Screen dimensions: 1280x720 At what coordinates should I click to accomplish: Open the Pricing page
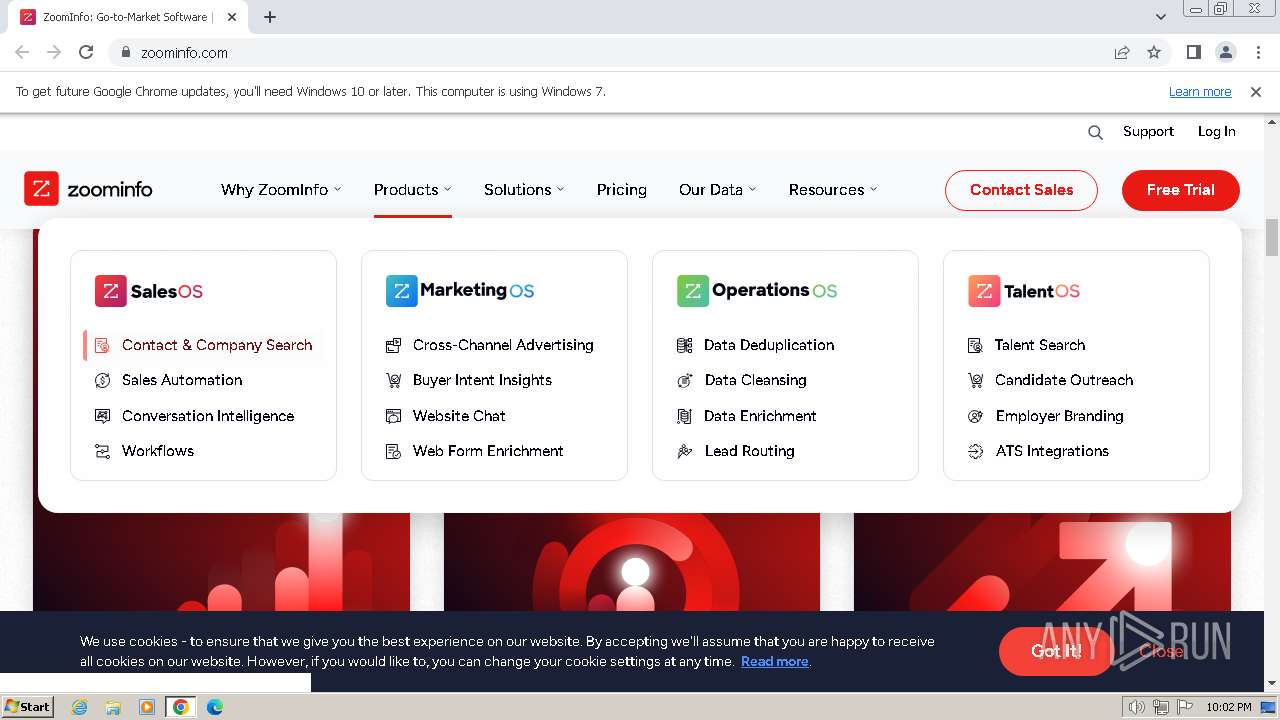click(621, 189)
